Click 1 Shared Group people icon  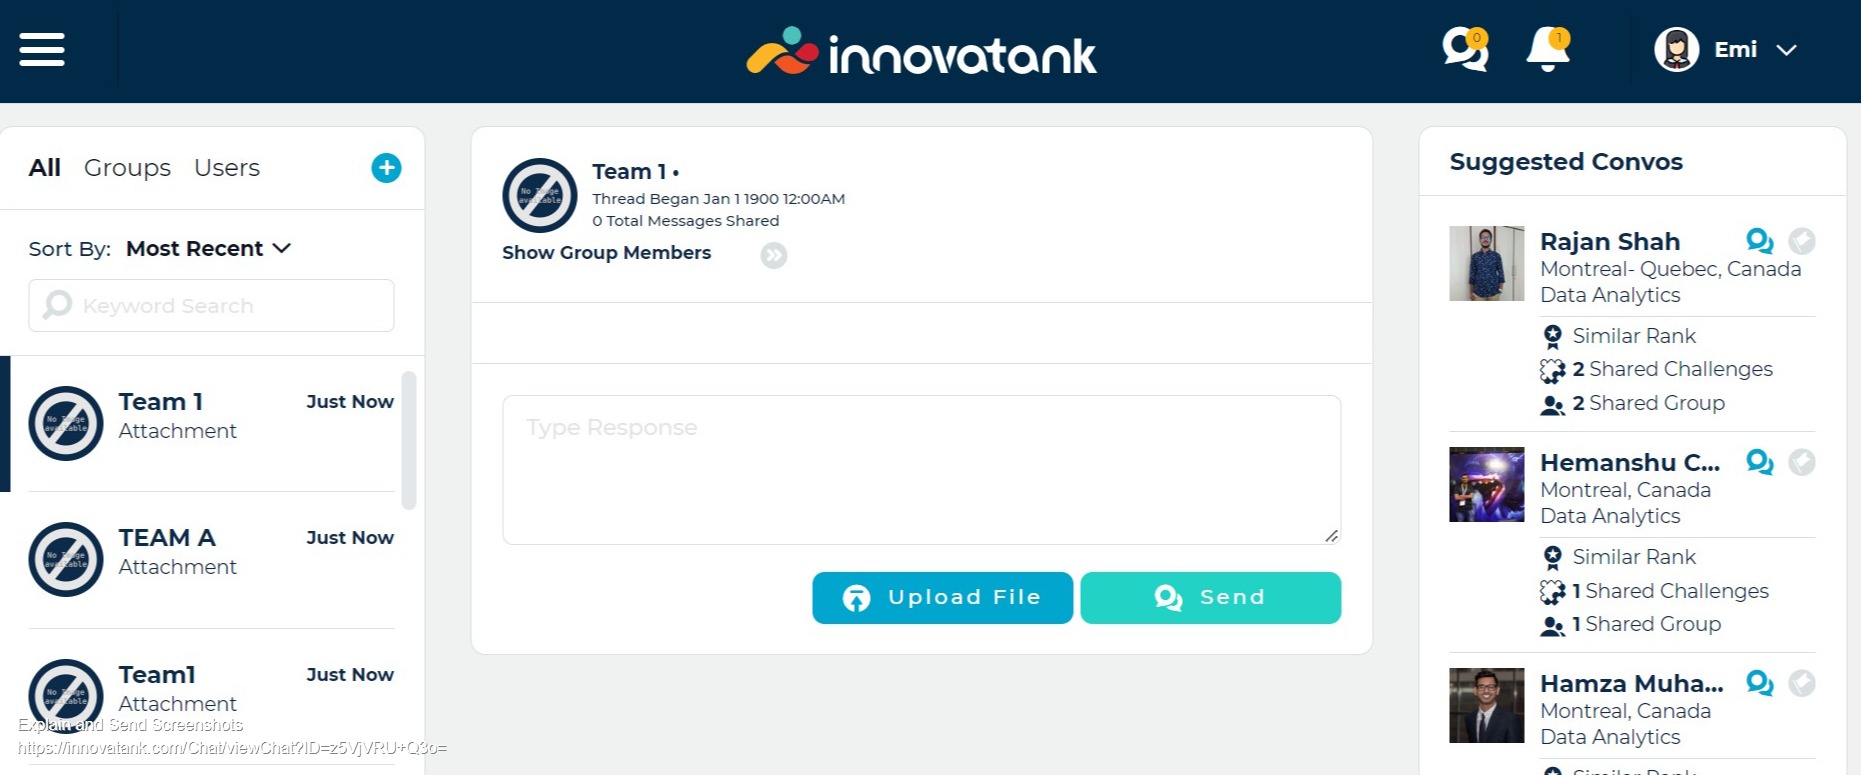point(1552,626)
